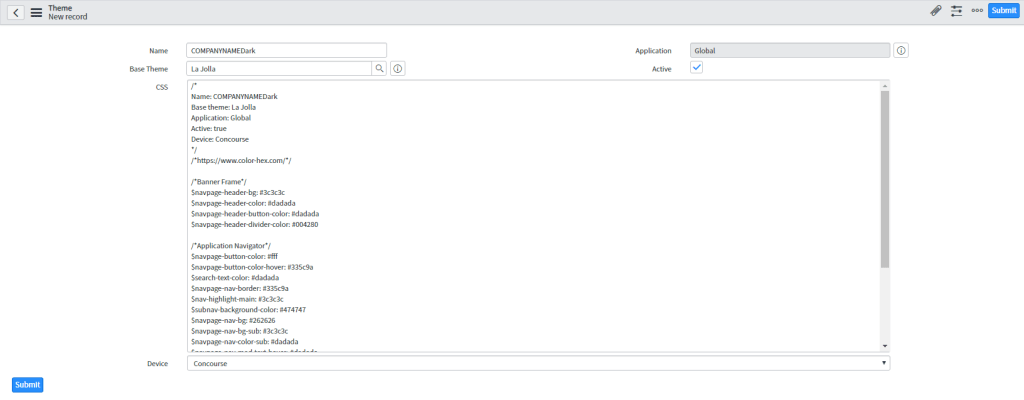Uncheck the Active checkbox
The width and height of the screenshot is (1024, 400).
tap(697, 68)
